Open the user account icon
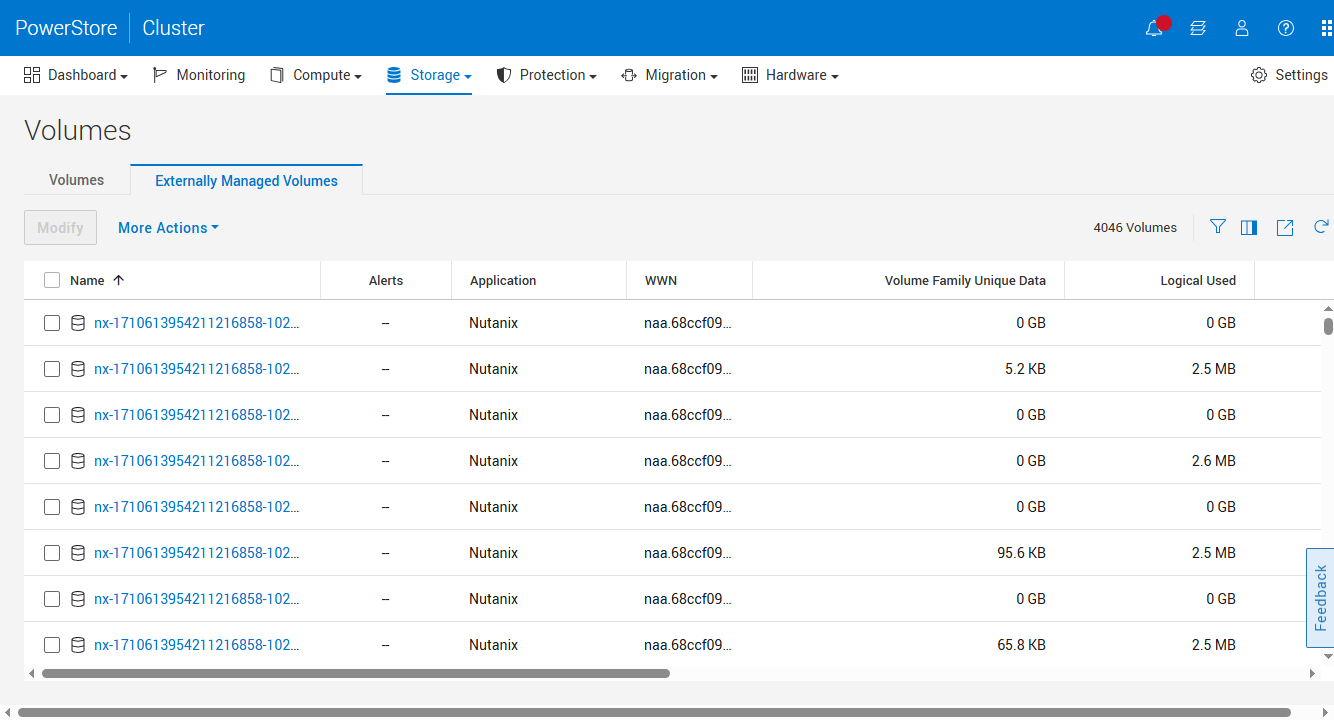The image size is (1334, 720). tap(1242, 28)
